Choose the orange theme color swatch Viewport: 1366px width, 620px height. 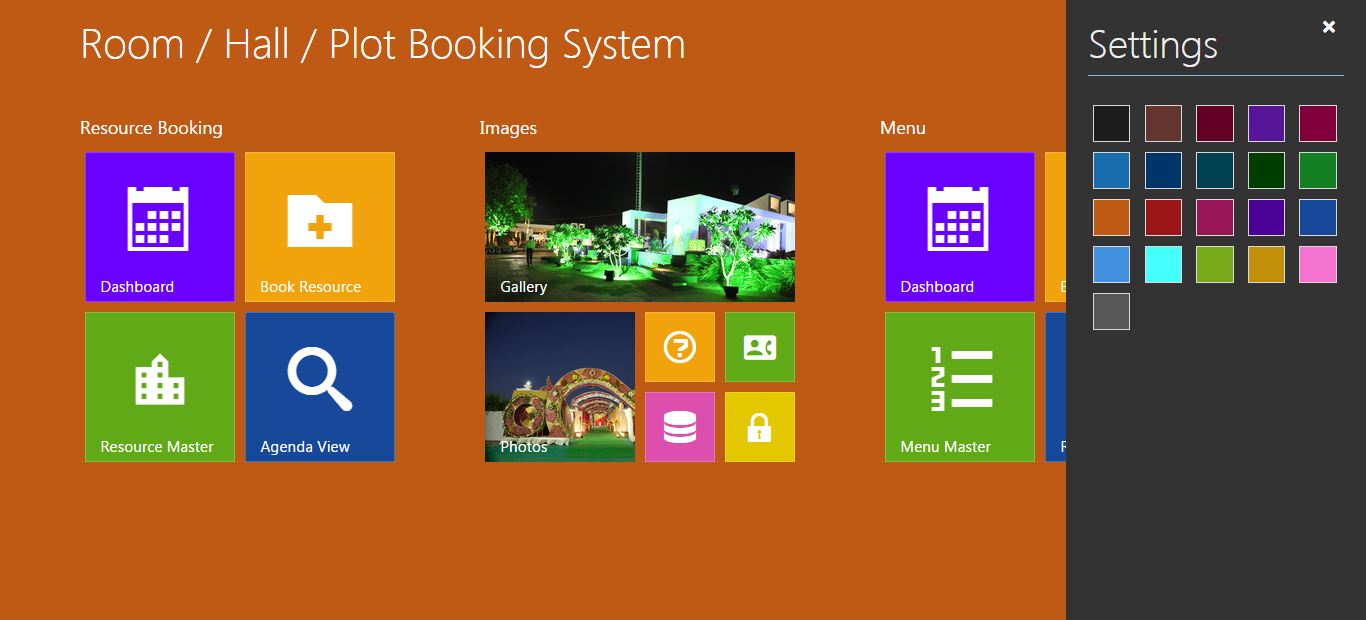click(x=1111, y=217)
